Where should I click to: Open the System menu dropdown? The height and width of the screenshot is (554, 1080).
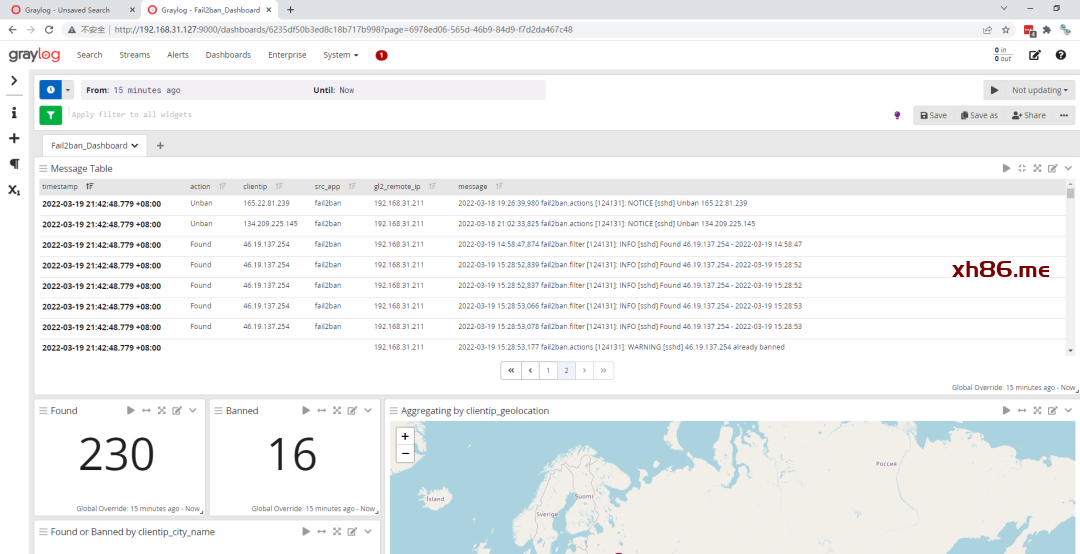(340, 55)
